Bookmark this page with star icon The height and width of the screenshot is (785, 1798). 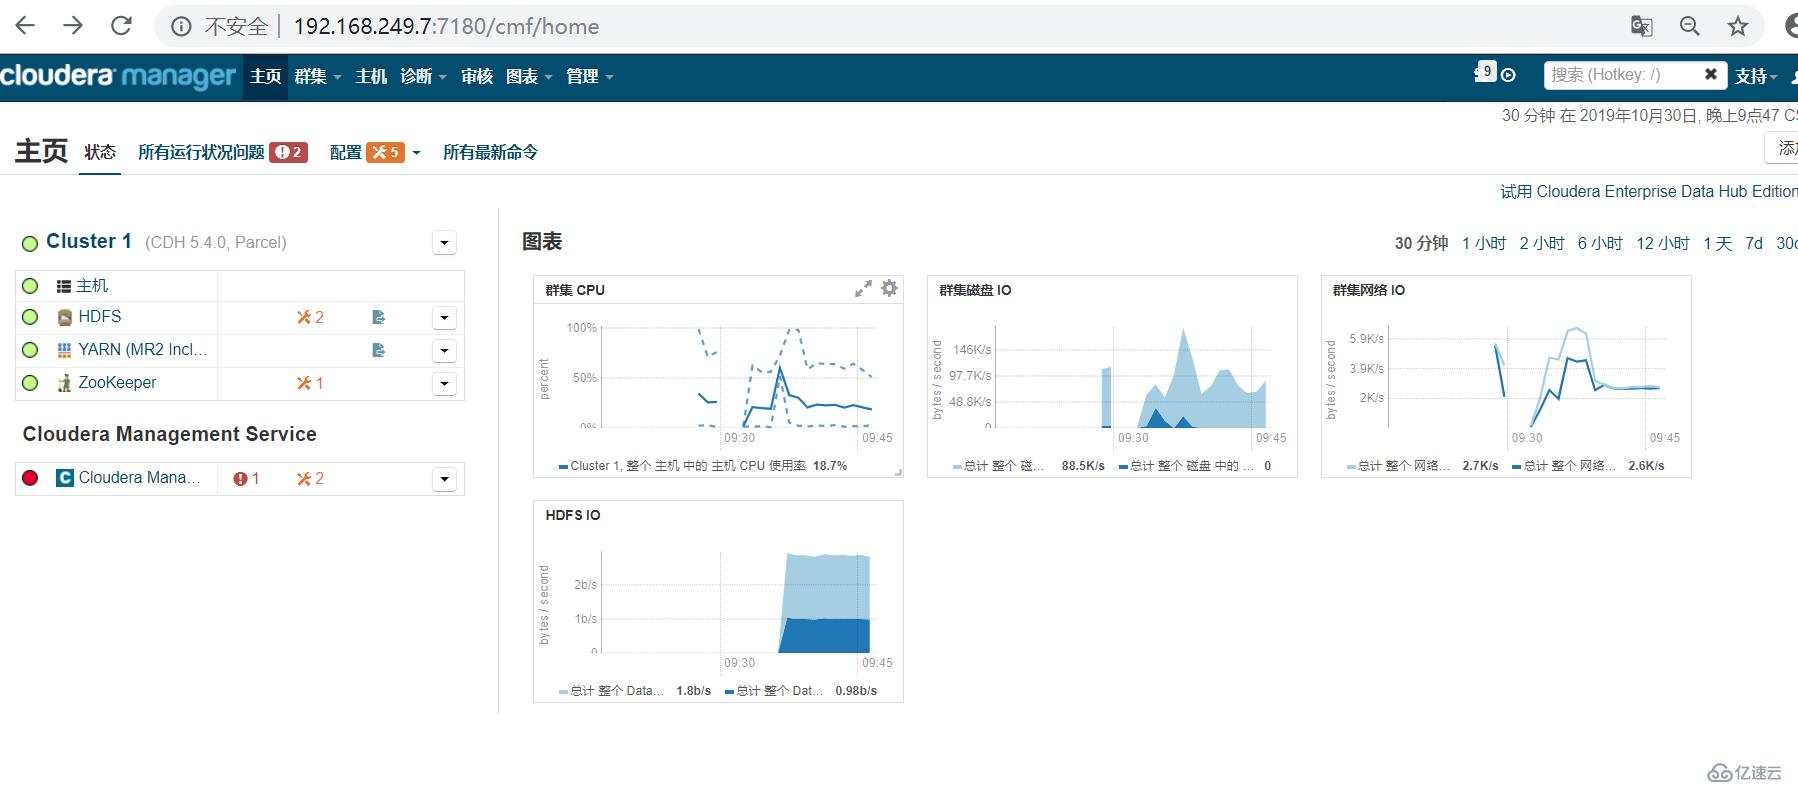tap(1738, 27)
